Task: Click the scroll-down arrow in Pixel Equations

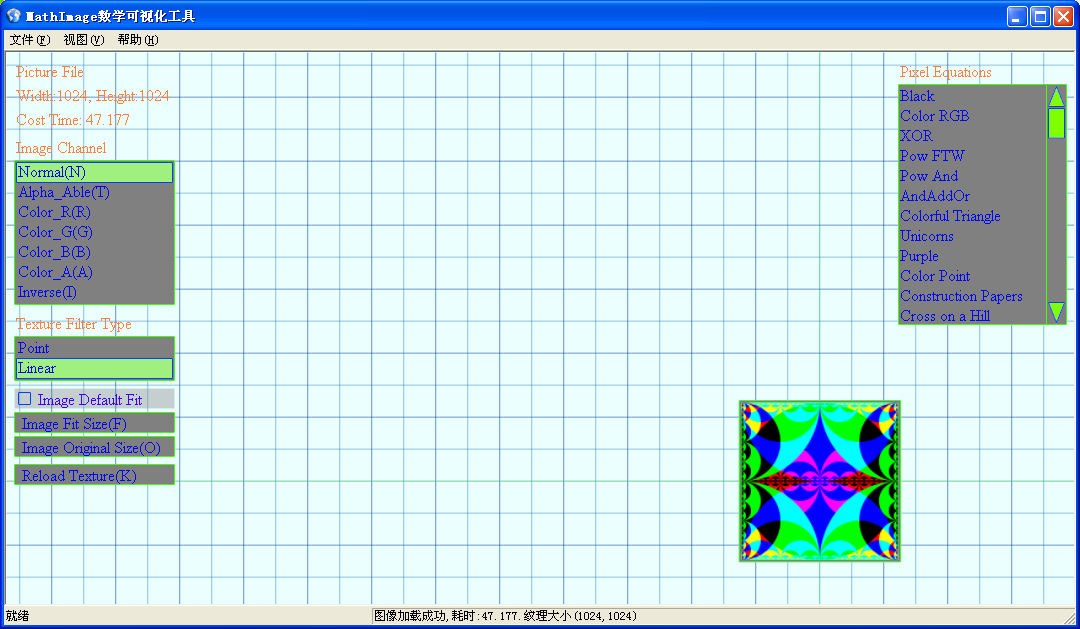Action: 1056,311
